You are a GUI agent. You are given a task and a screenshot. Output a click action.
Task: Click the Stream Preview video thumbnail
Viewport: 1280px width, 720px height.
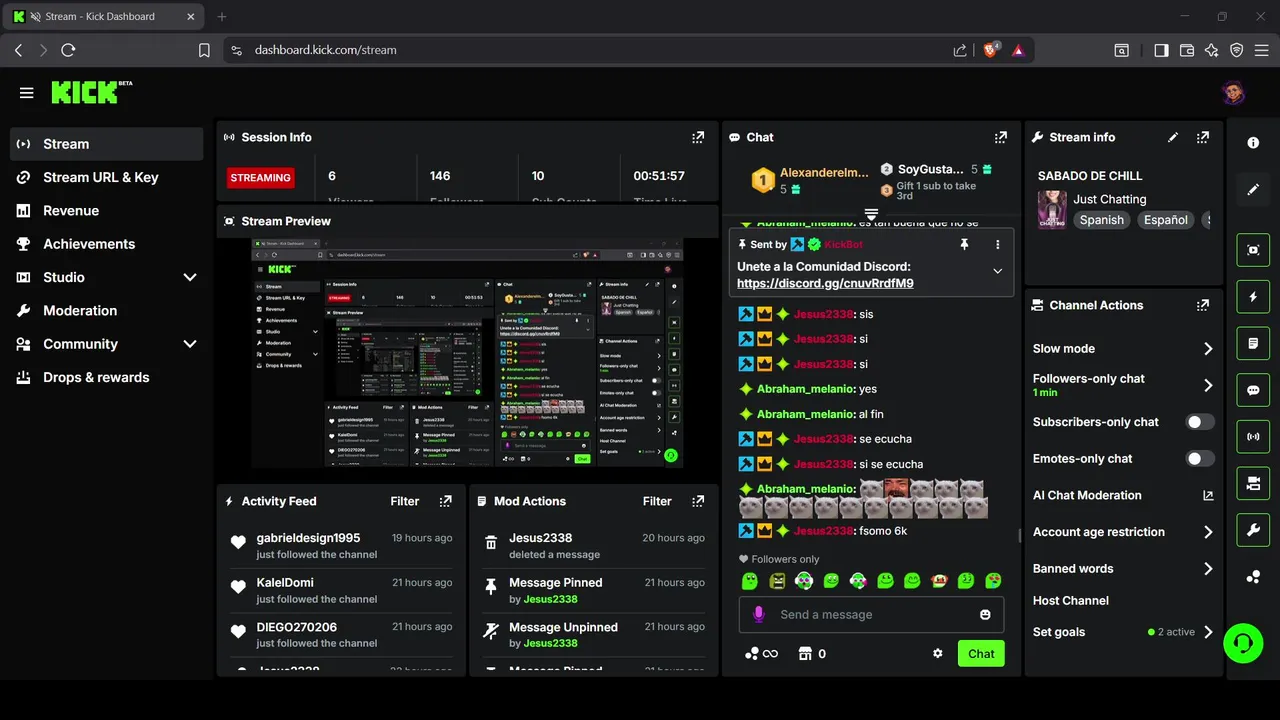pos(467,354)
